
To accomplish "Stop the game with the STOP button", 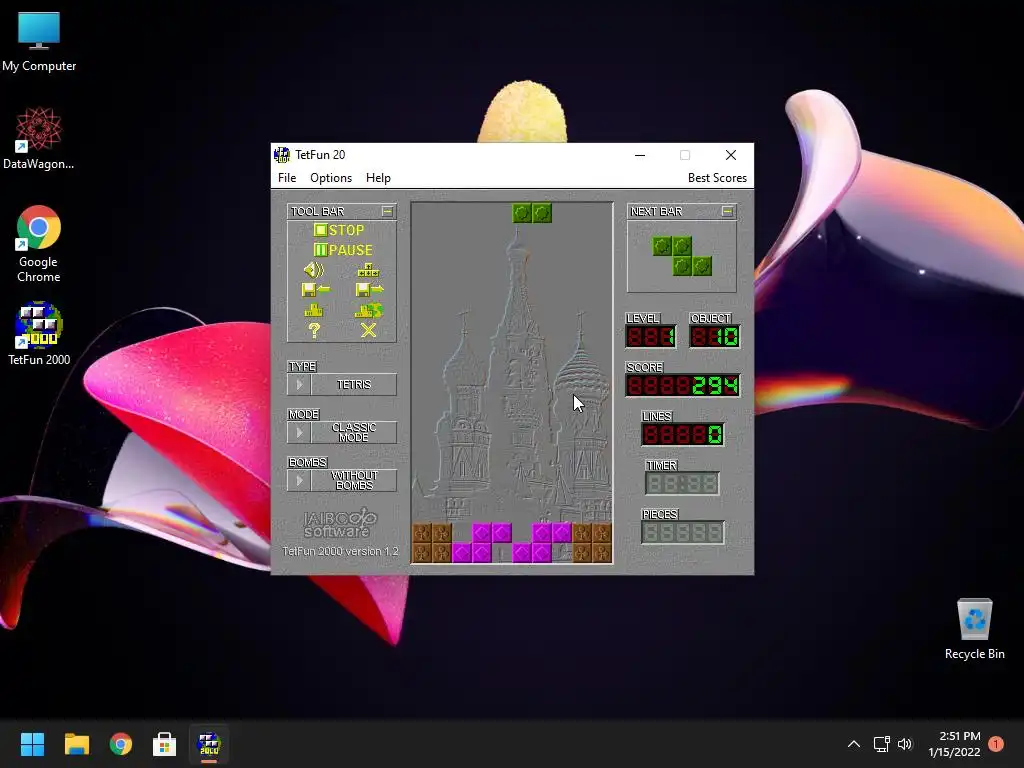I will [x=339, y=230].
